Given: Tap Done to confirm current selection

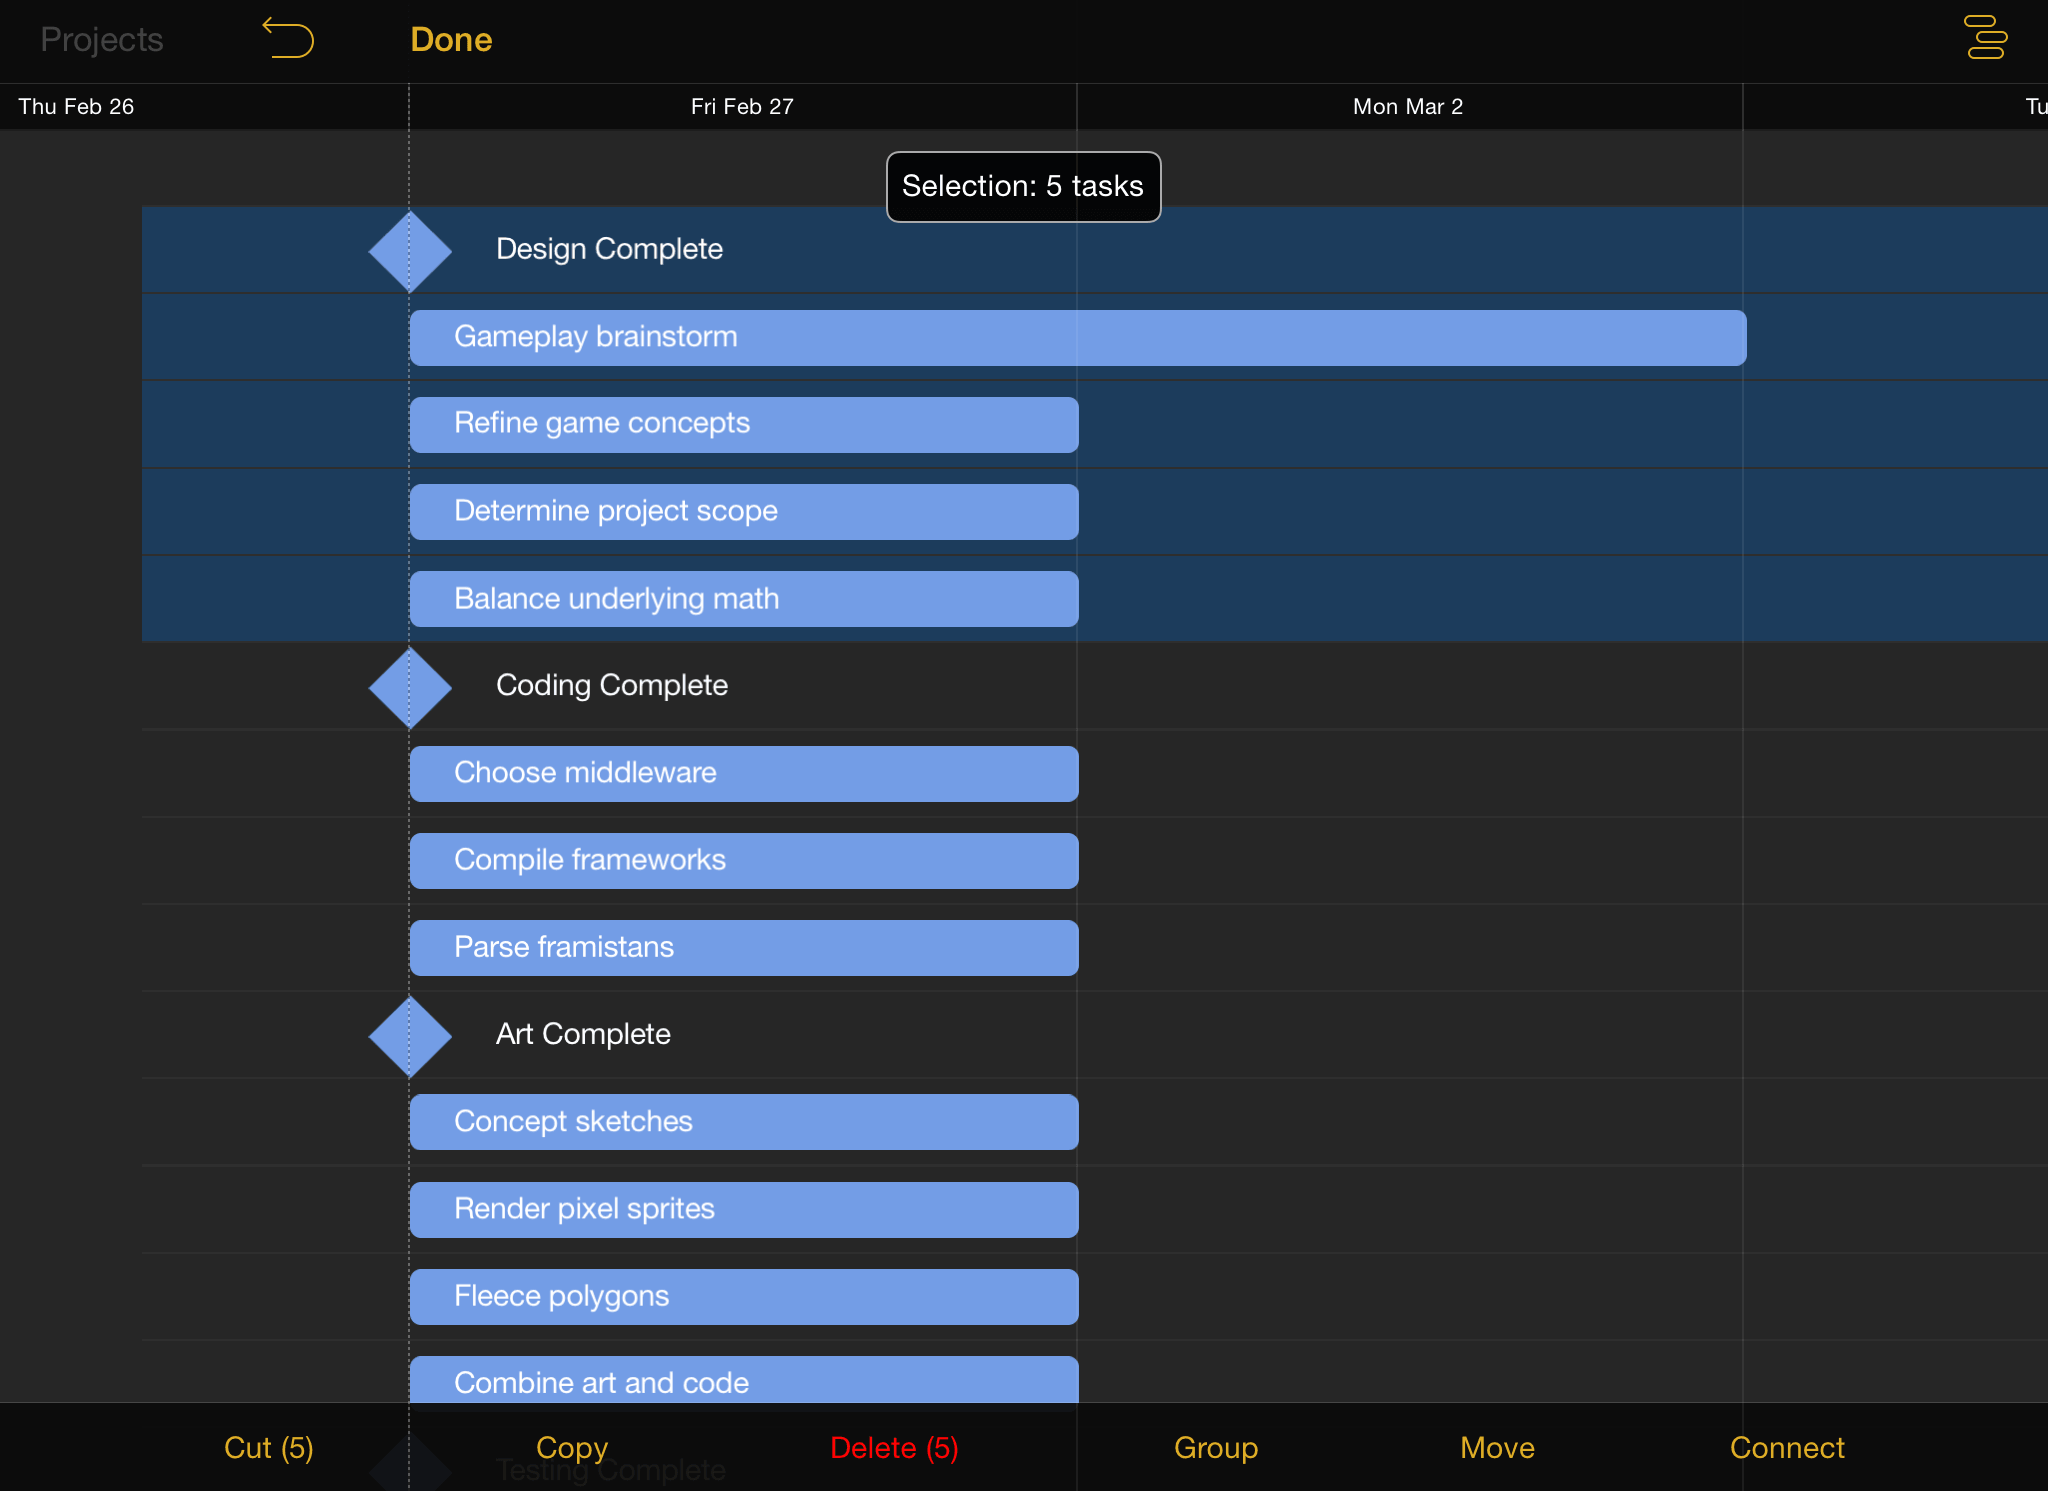Looking at the screenshot, I should tap(450, 40).
